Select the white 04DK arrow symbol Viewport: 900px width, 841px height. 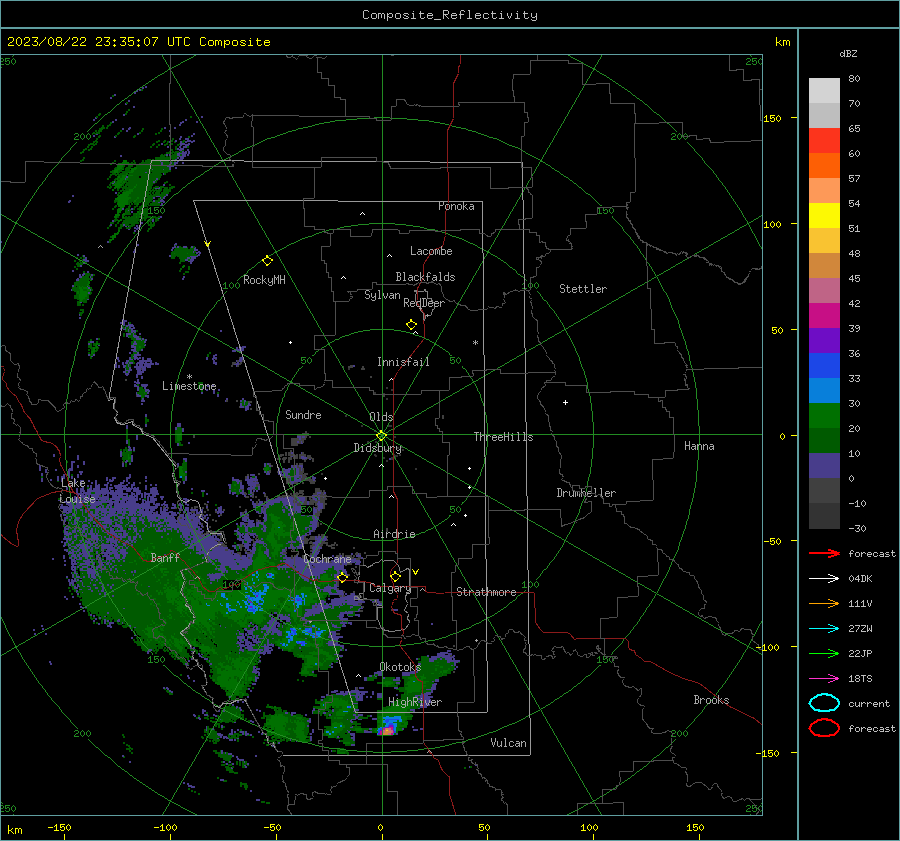point(824,579)
